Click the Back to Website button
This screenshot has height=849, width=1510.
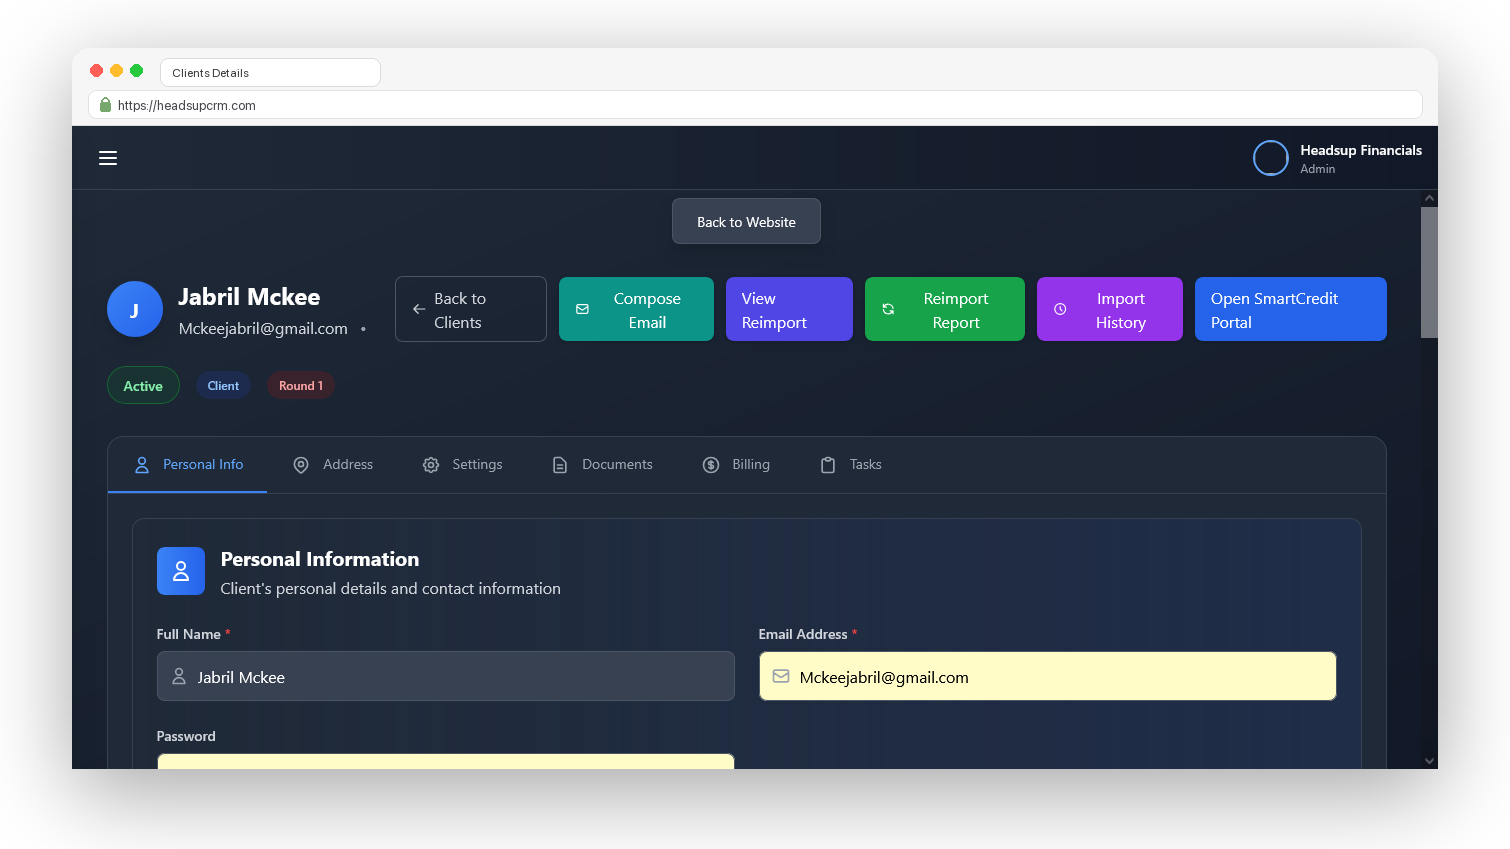pos(746,221)
